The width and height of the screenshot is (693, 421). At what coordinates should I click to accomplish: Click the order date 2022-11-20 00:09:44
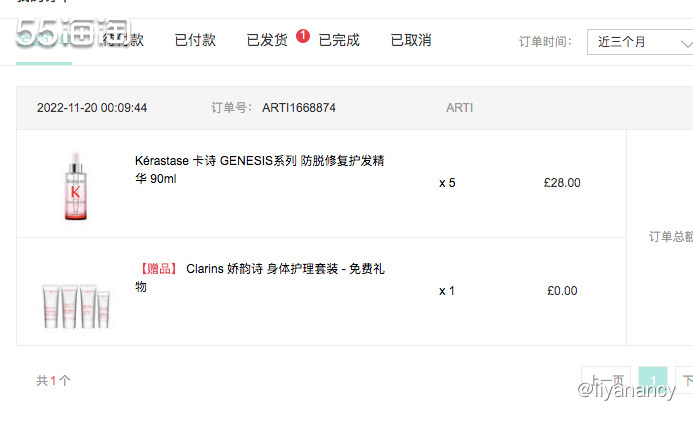coord(92,108)
